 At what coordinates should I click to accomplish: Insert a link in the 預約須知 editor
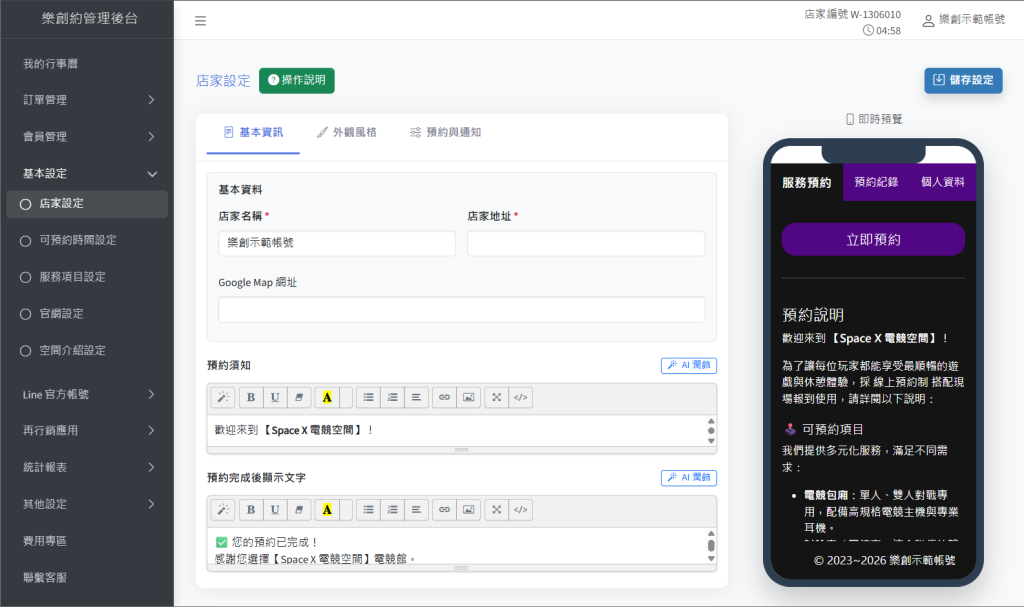444,397
